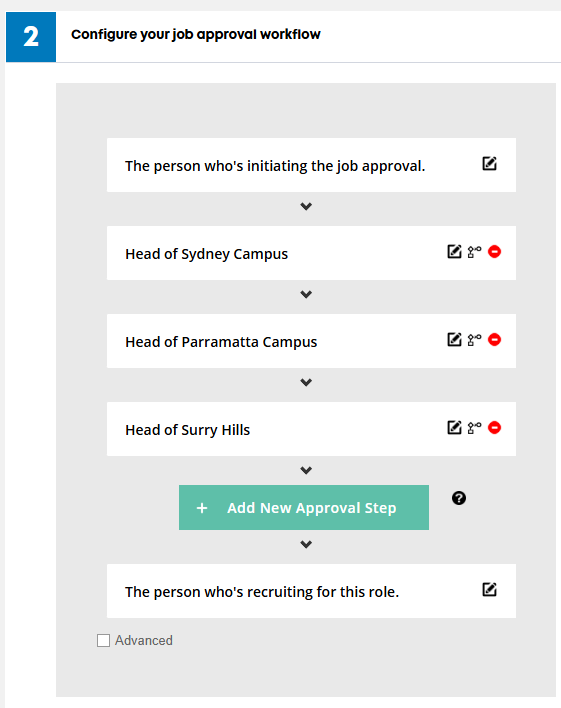Add a branch to Head of Sydney Campus
The height and width of the screenshot is (708, 561).
coord(474,252)
